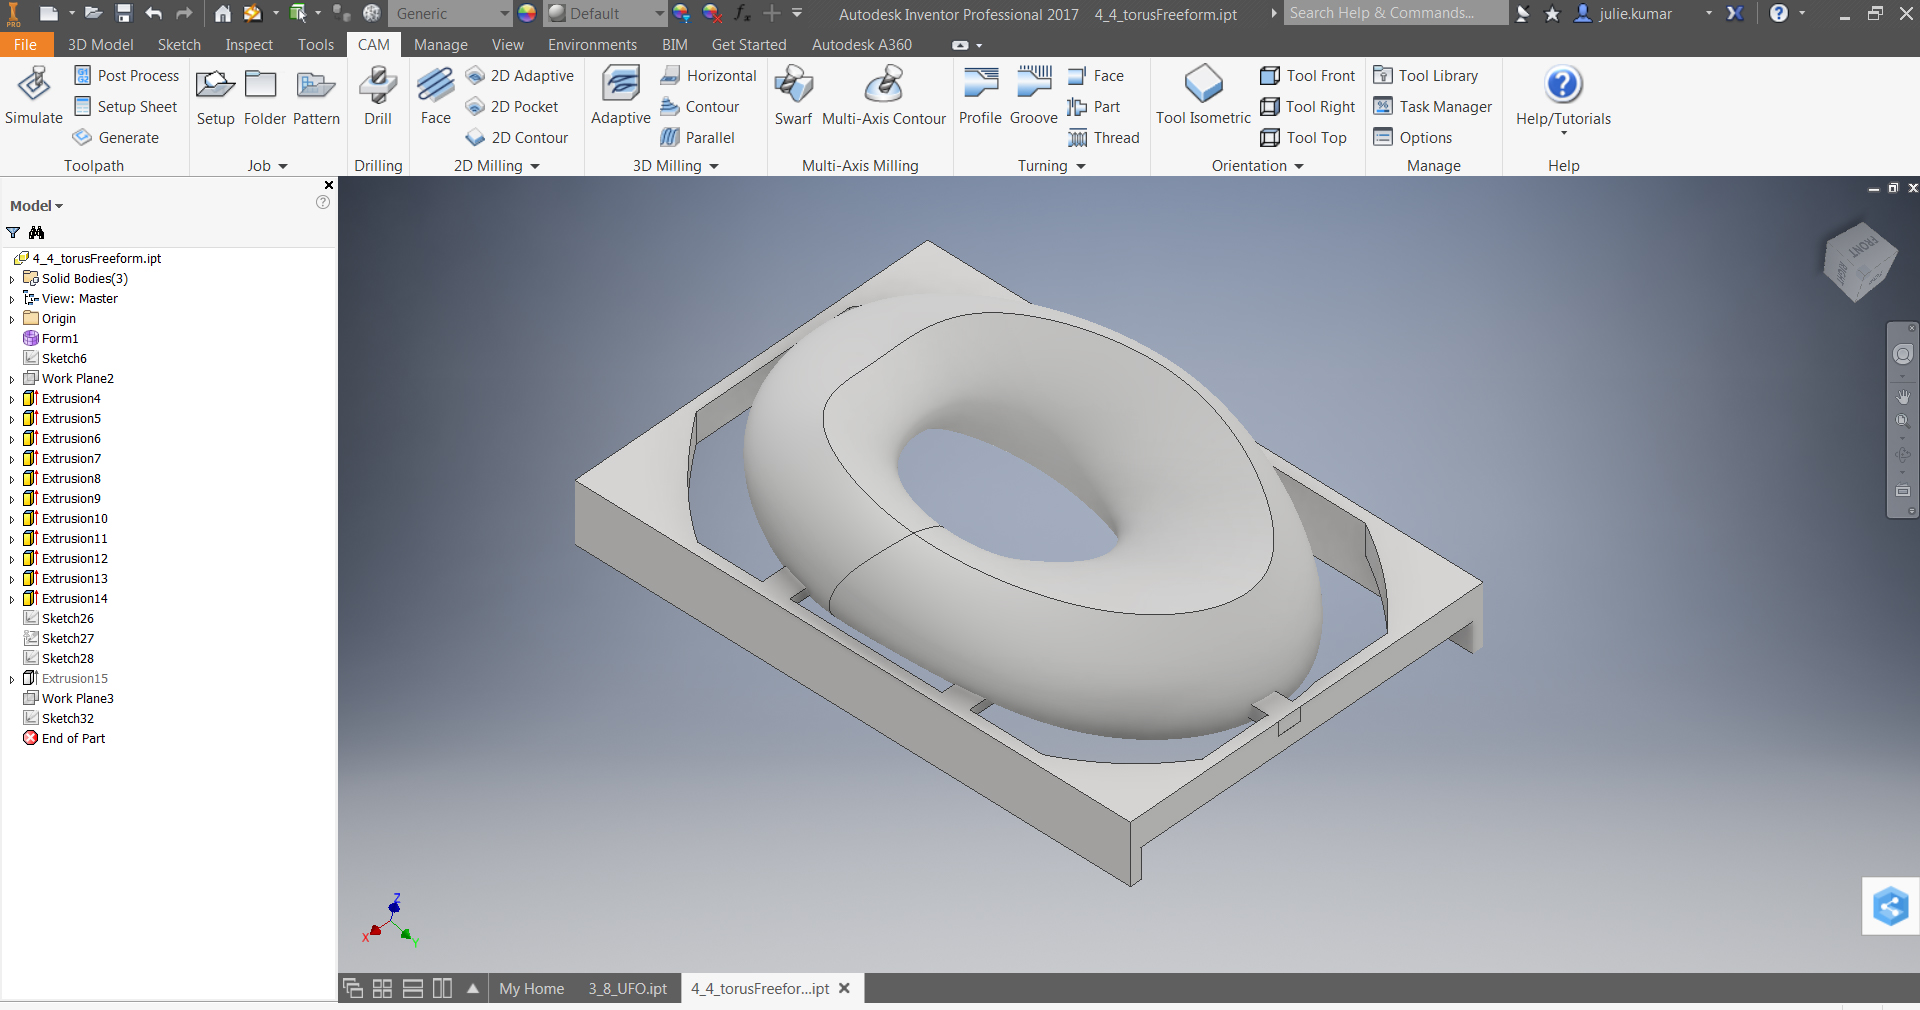Select the Drill operation
1920x1010 pixels.
378,96
